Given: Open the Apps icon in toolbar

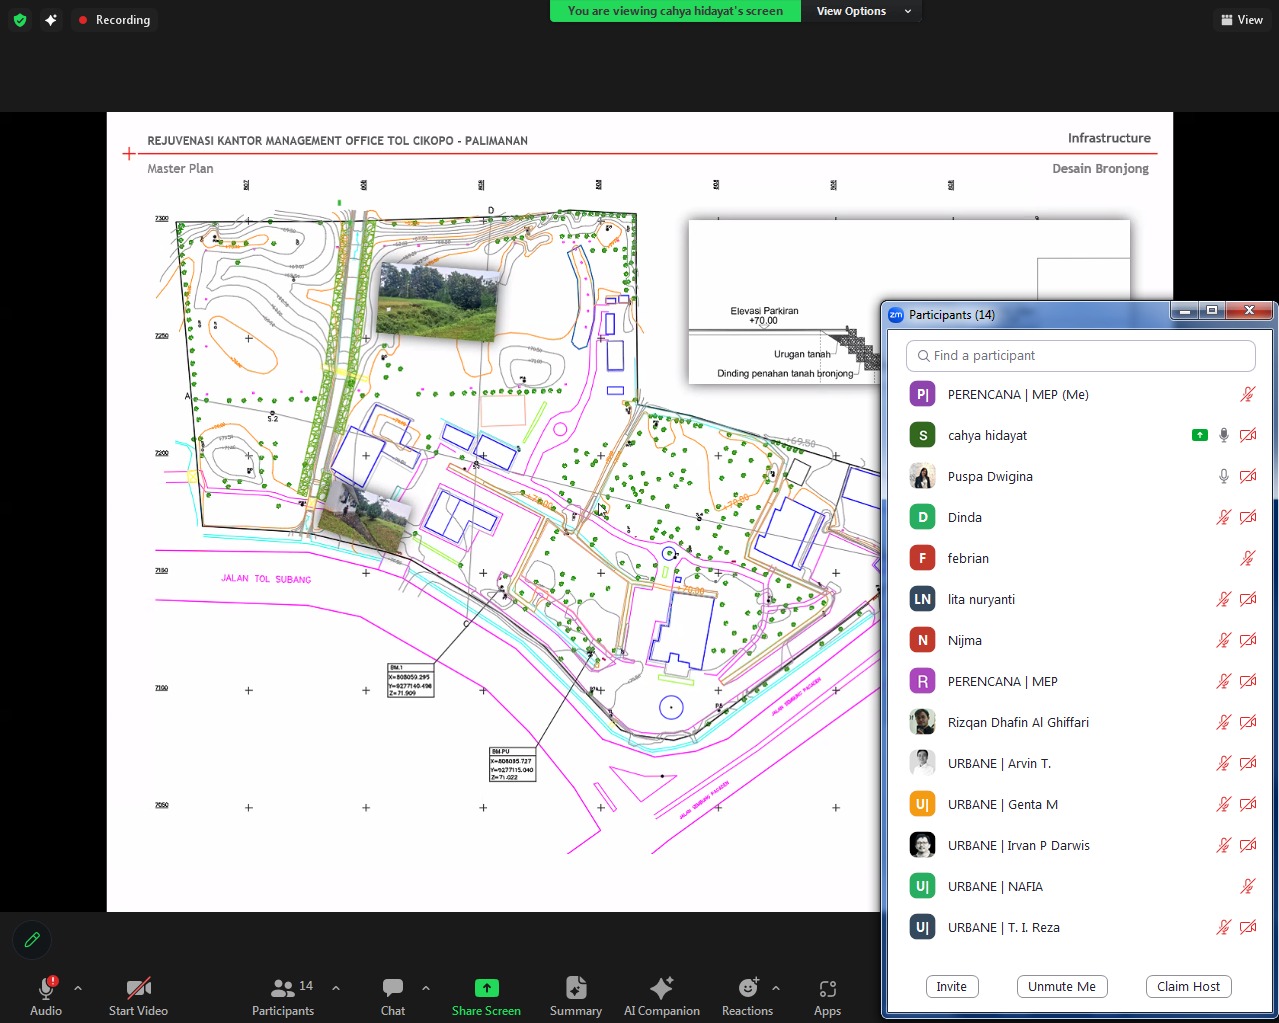Looking at the screenshot, I should coord(827,988).
